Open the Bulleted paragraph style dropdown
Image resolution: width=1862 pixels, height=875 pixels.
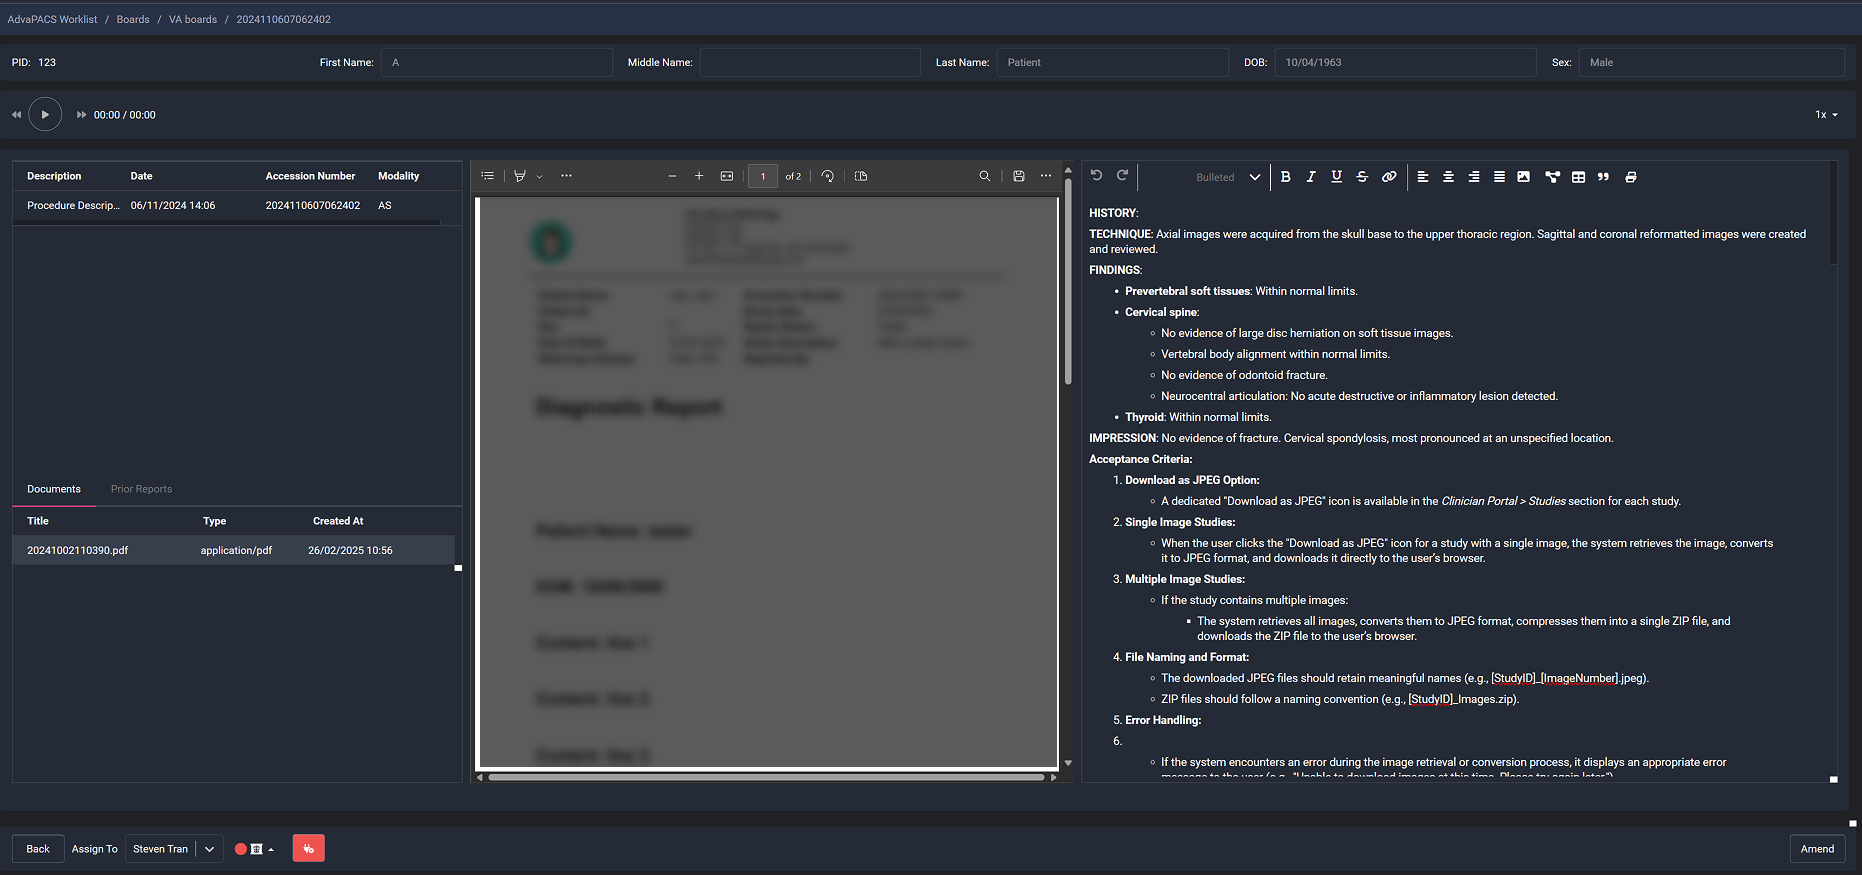coord(1228,177)
